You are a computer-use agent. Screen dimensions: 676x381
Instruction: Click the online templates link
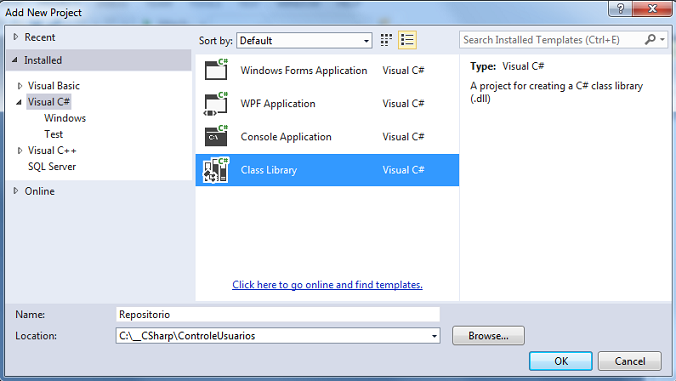pos(327,284)
